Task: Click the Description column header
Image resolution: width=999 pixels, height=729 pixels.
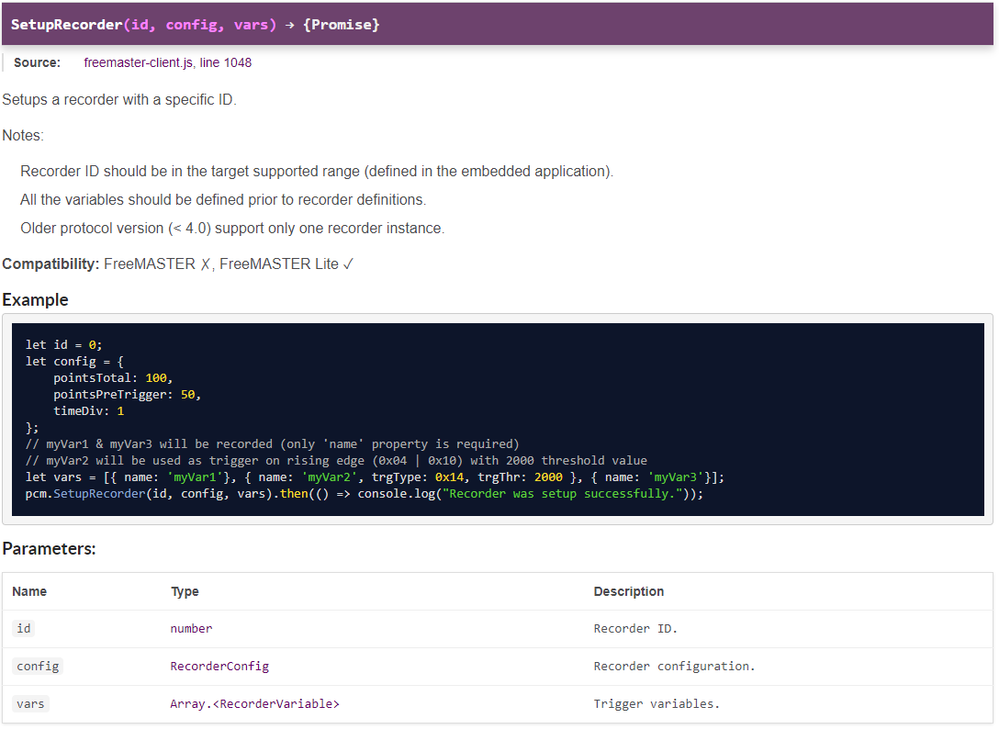Action: 628,591
